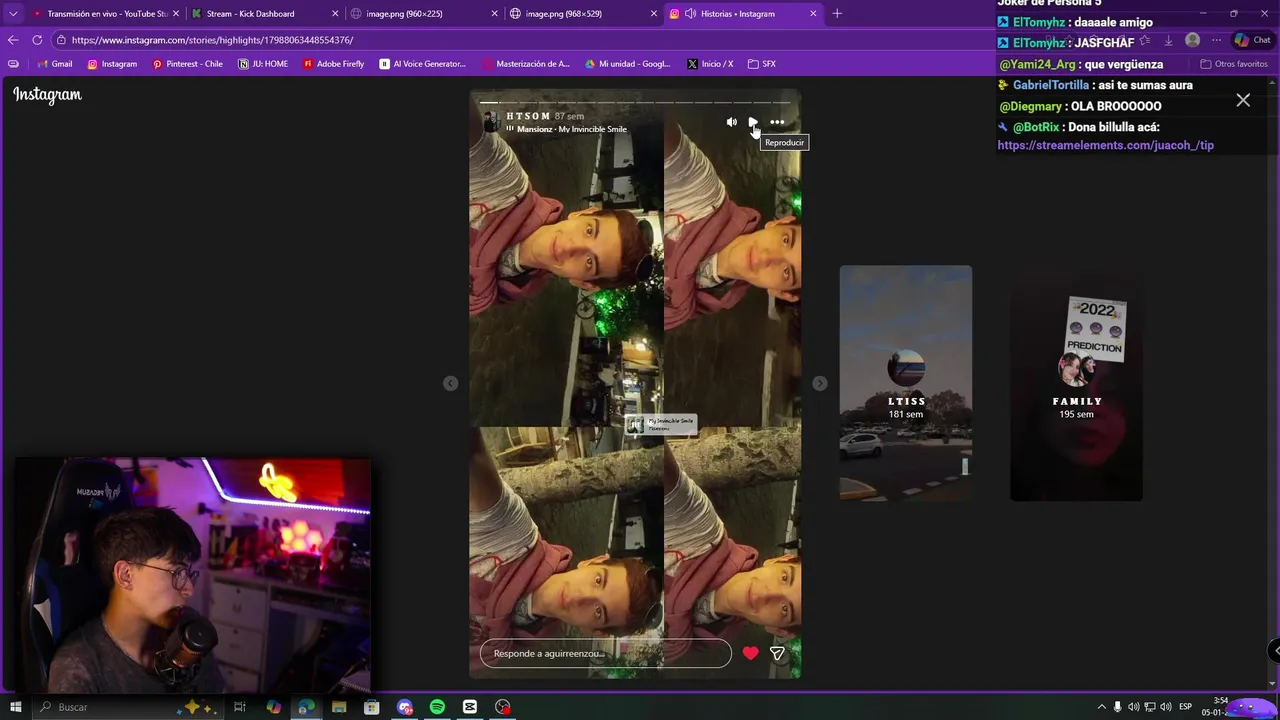Open the Mansionz My Invincible Smile song link
Screen dimensions: 1280x720
pos(571,129)
